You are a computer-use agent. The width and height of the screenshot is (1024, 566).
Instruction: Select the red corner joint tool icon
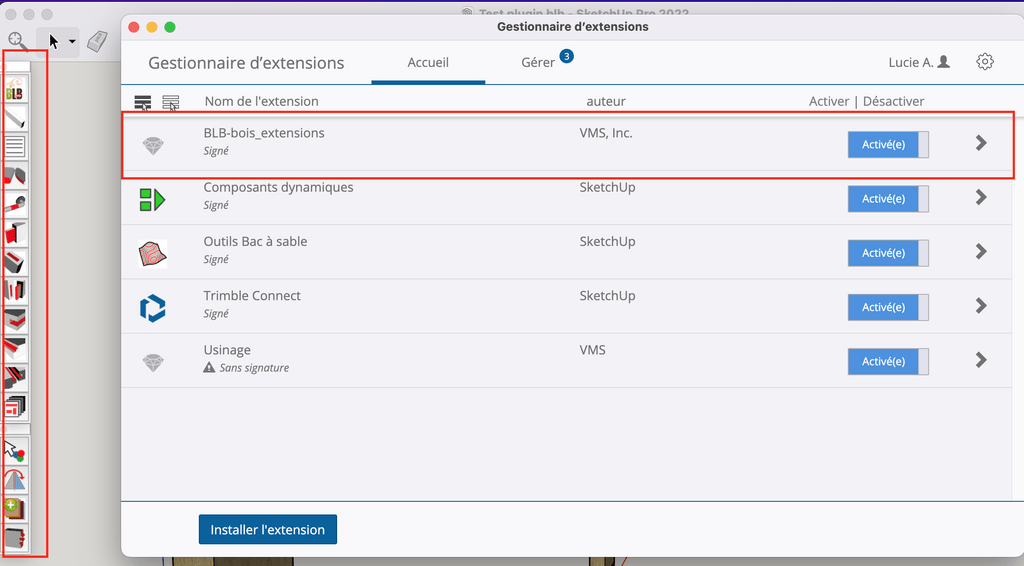[15, 232]
